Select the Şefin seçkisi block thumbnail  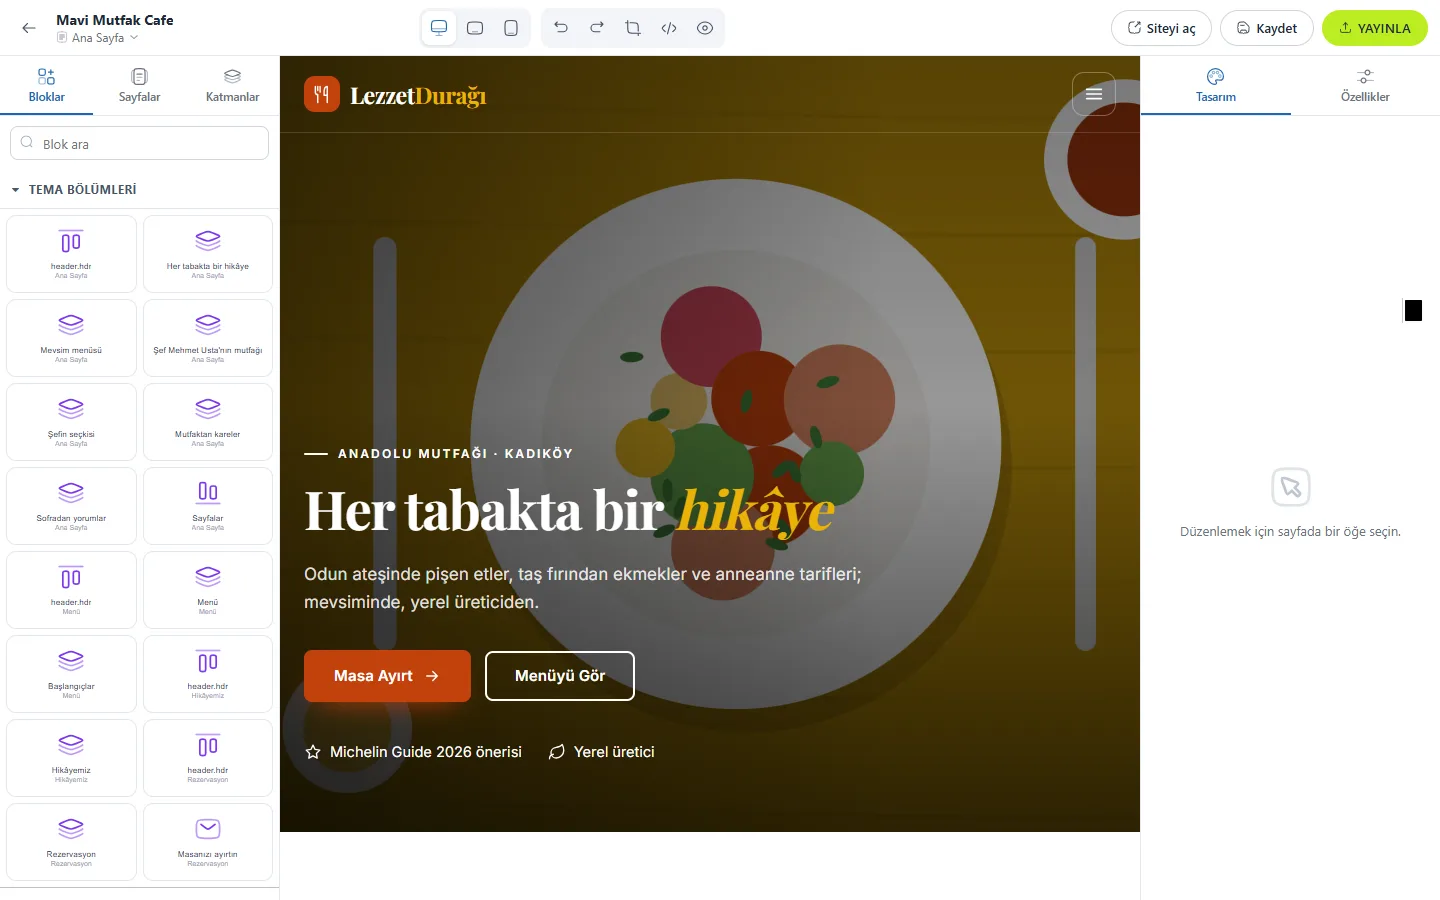pyautogui.click(x=71, y=422)
